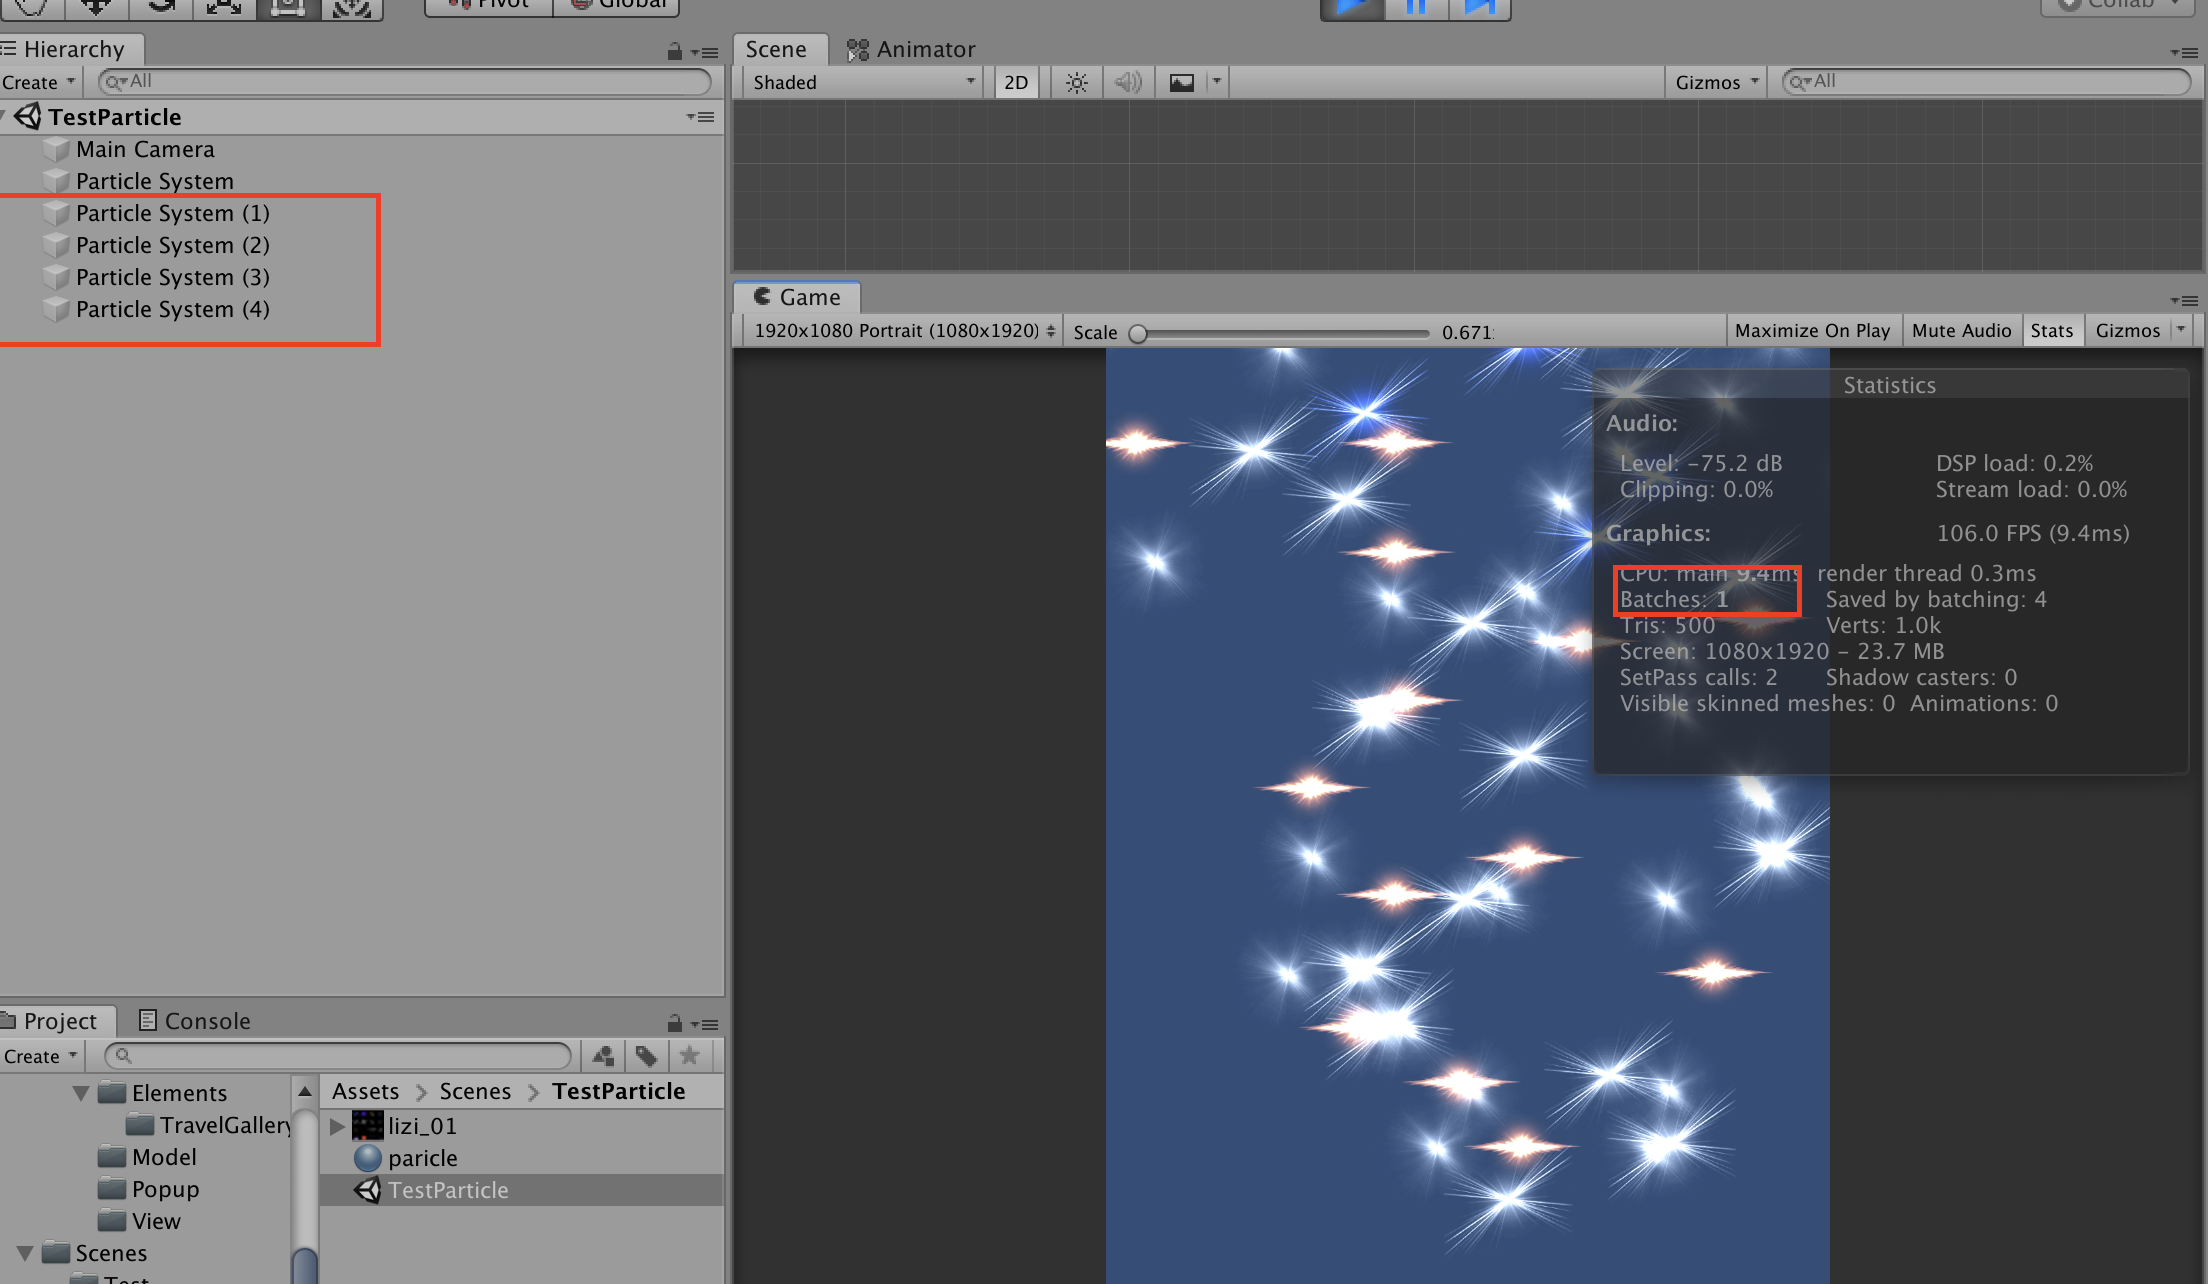Toggle 2D scene view mode
This screenshot has height=1284, width=2208.
[1016, 82]
